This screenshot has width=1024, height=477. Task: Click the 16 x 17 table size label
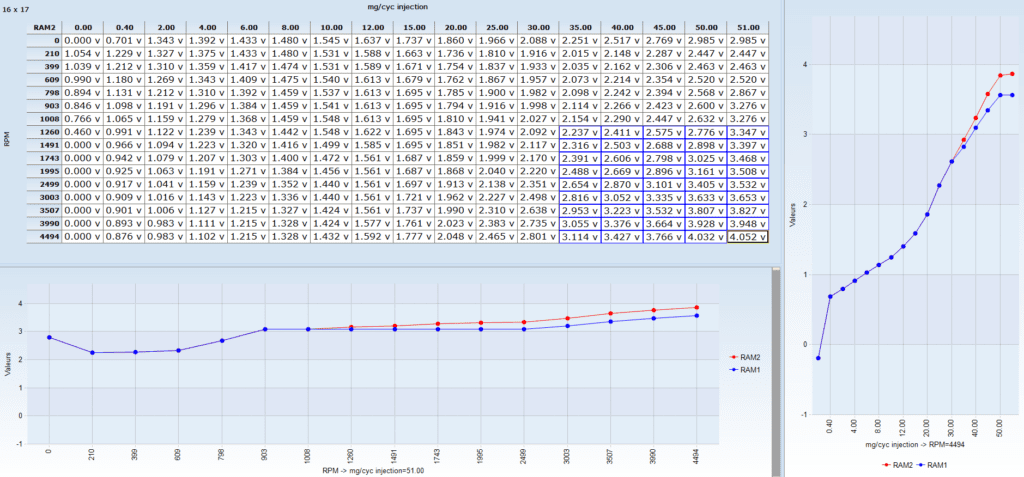19,8
